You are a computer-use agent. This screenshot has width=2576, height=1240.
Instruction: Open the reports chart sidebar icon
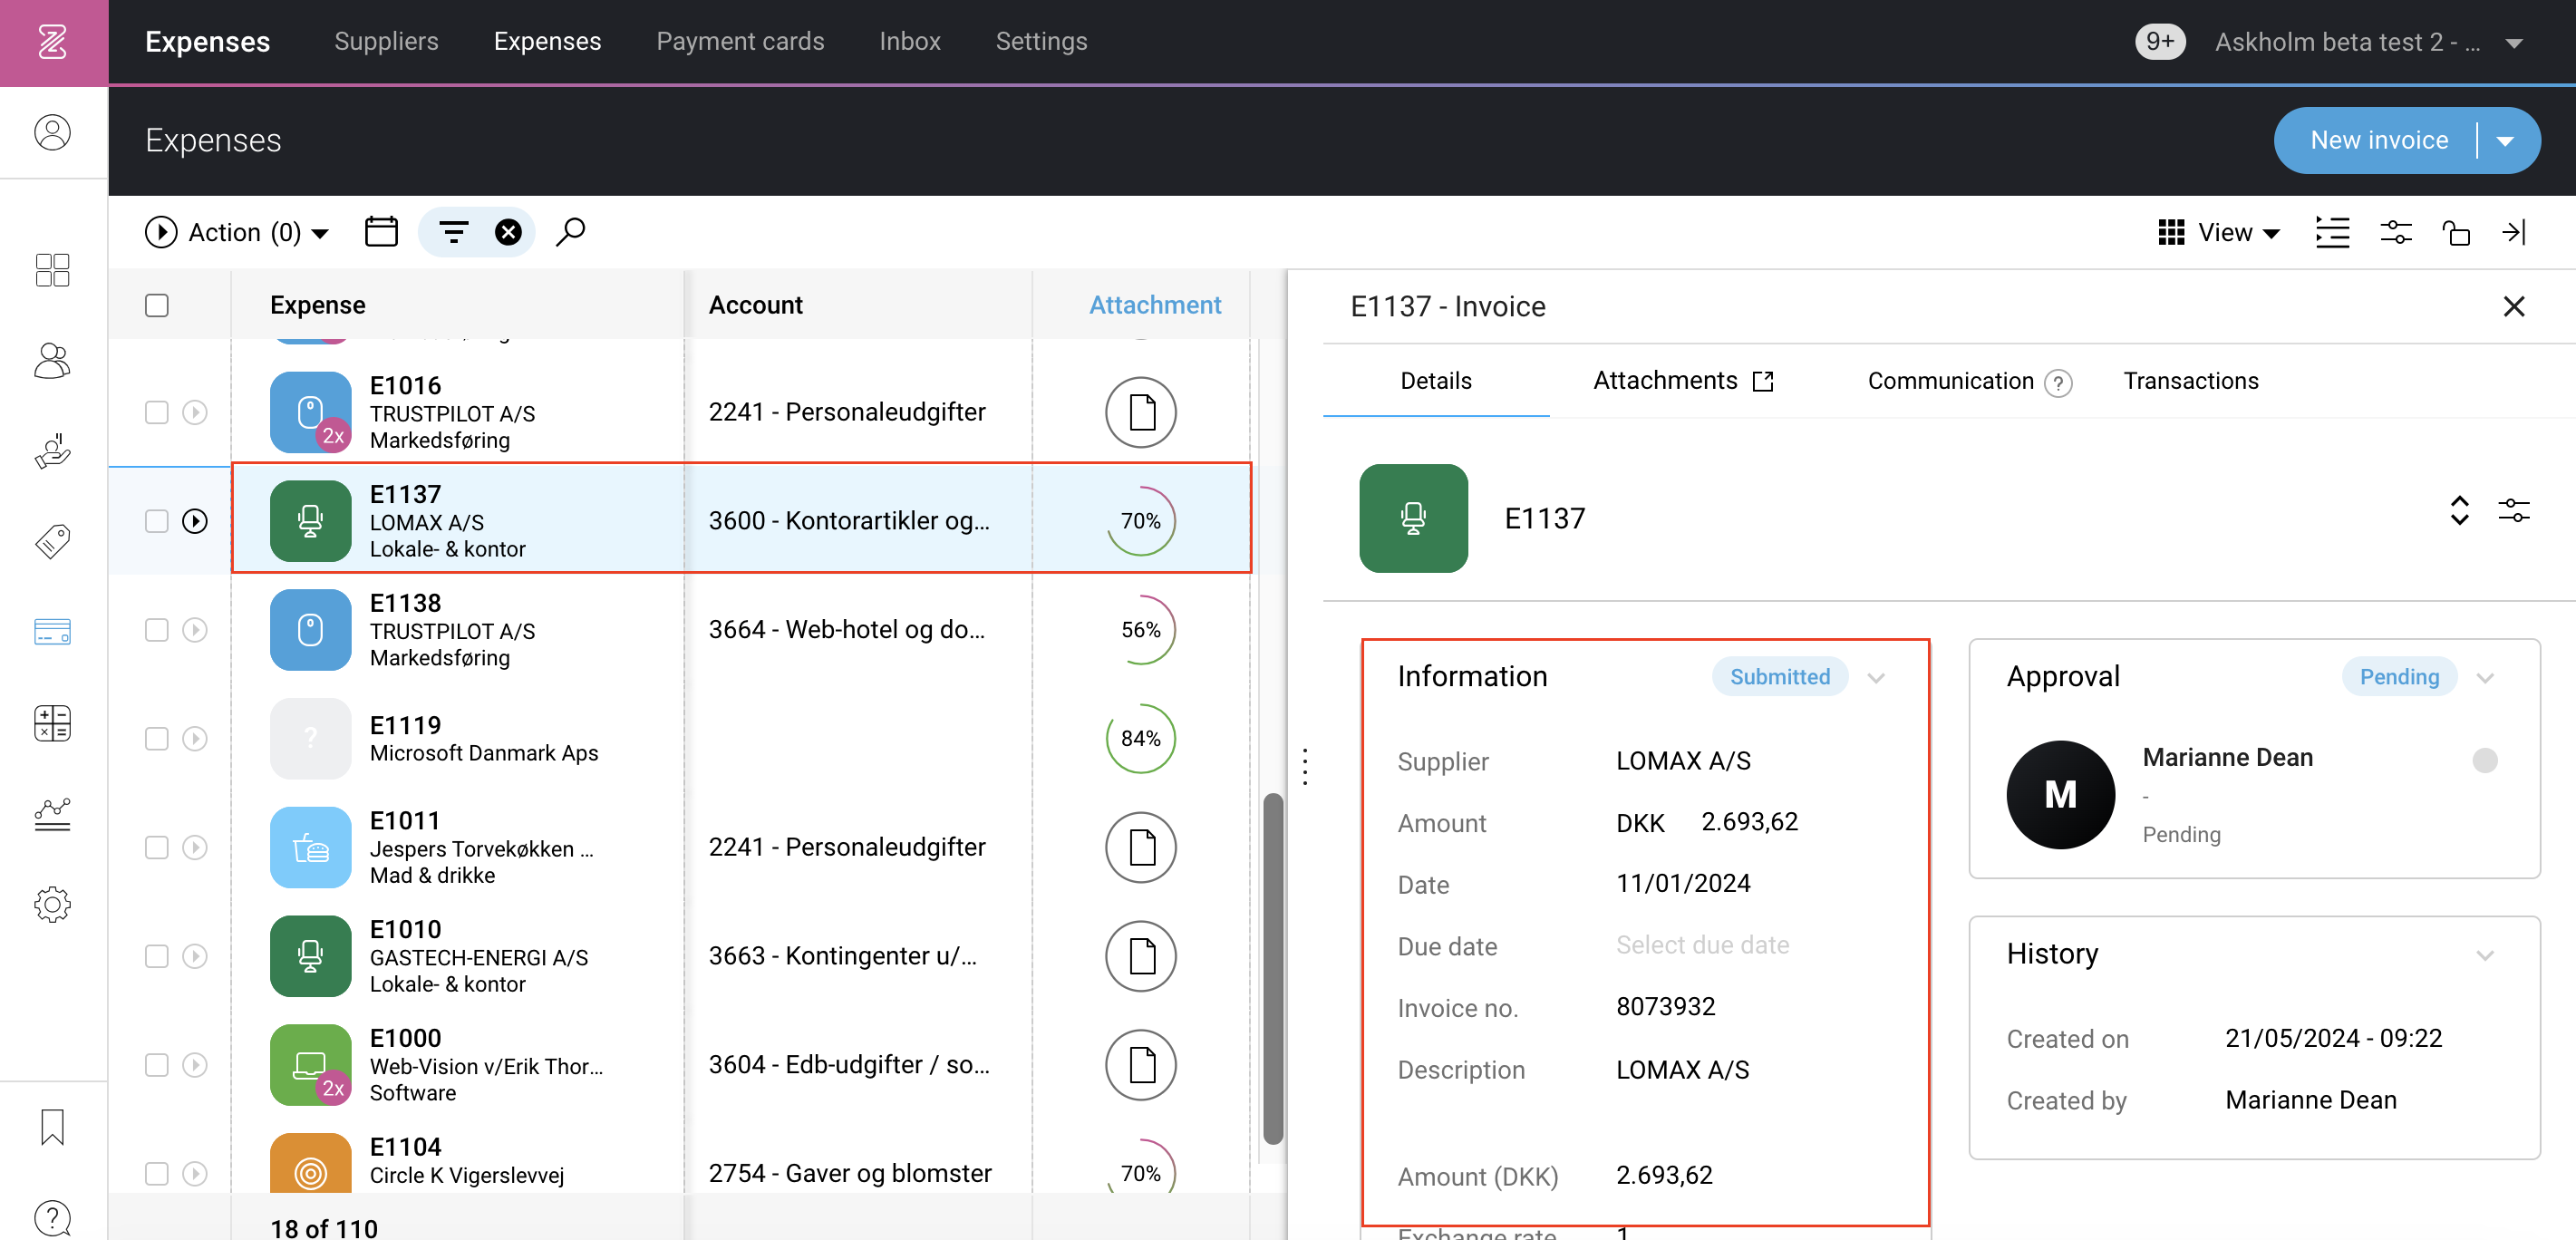pos(52,813)
